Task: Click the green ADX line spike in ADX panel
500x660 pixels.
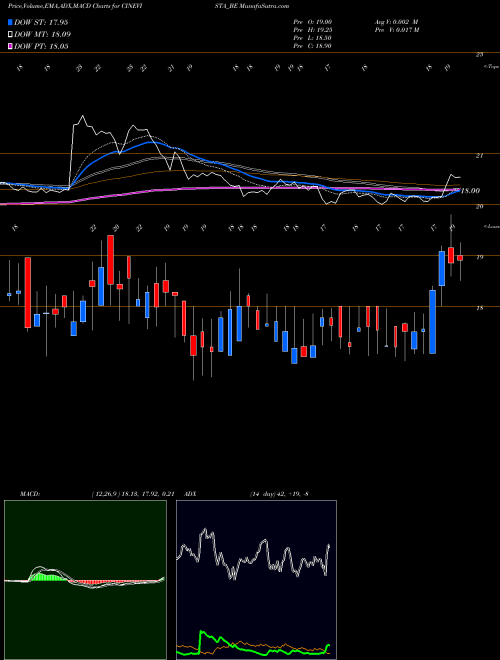Action: click(x=202, y=633)
